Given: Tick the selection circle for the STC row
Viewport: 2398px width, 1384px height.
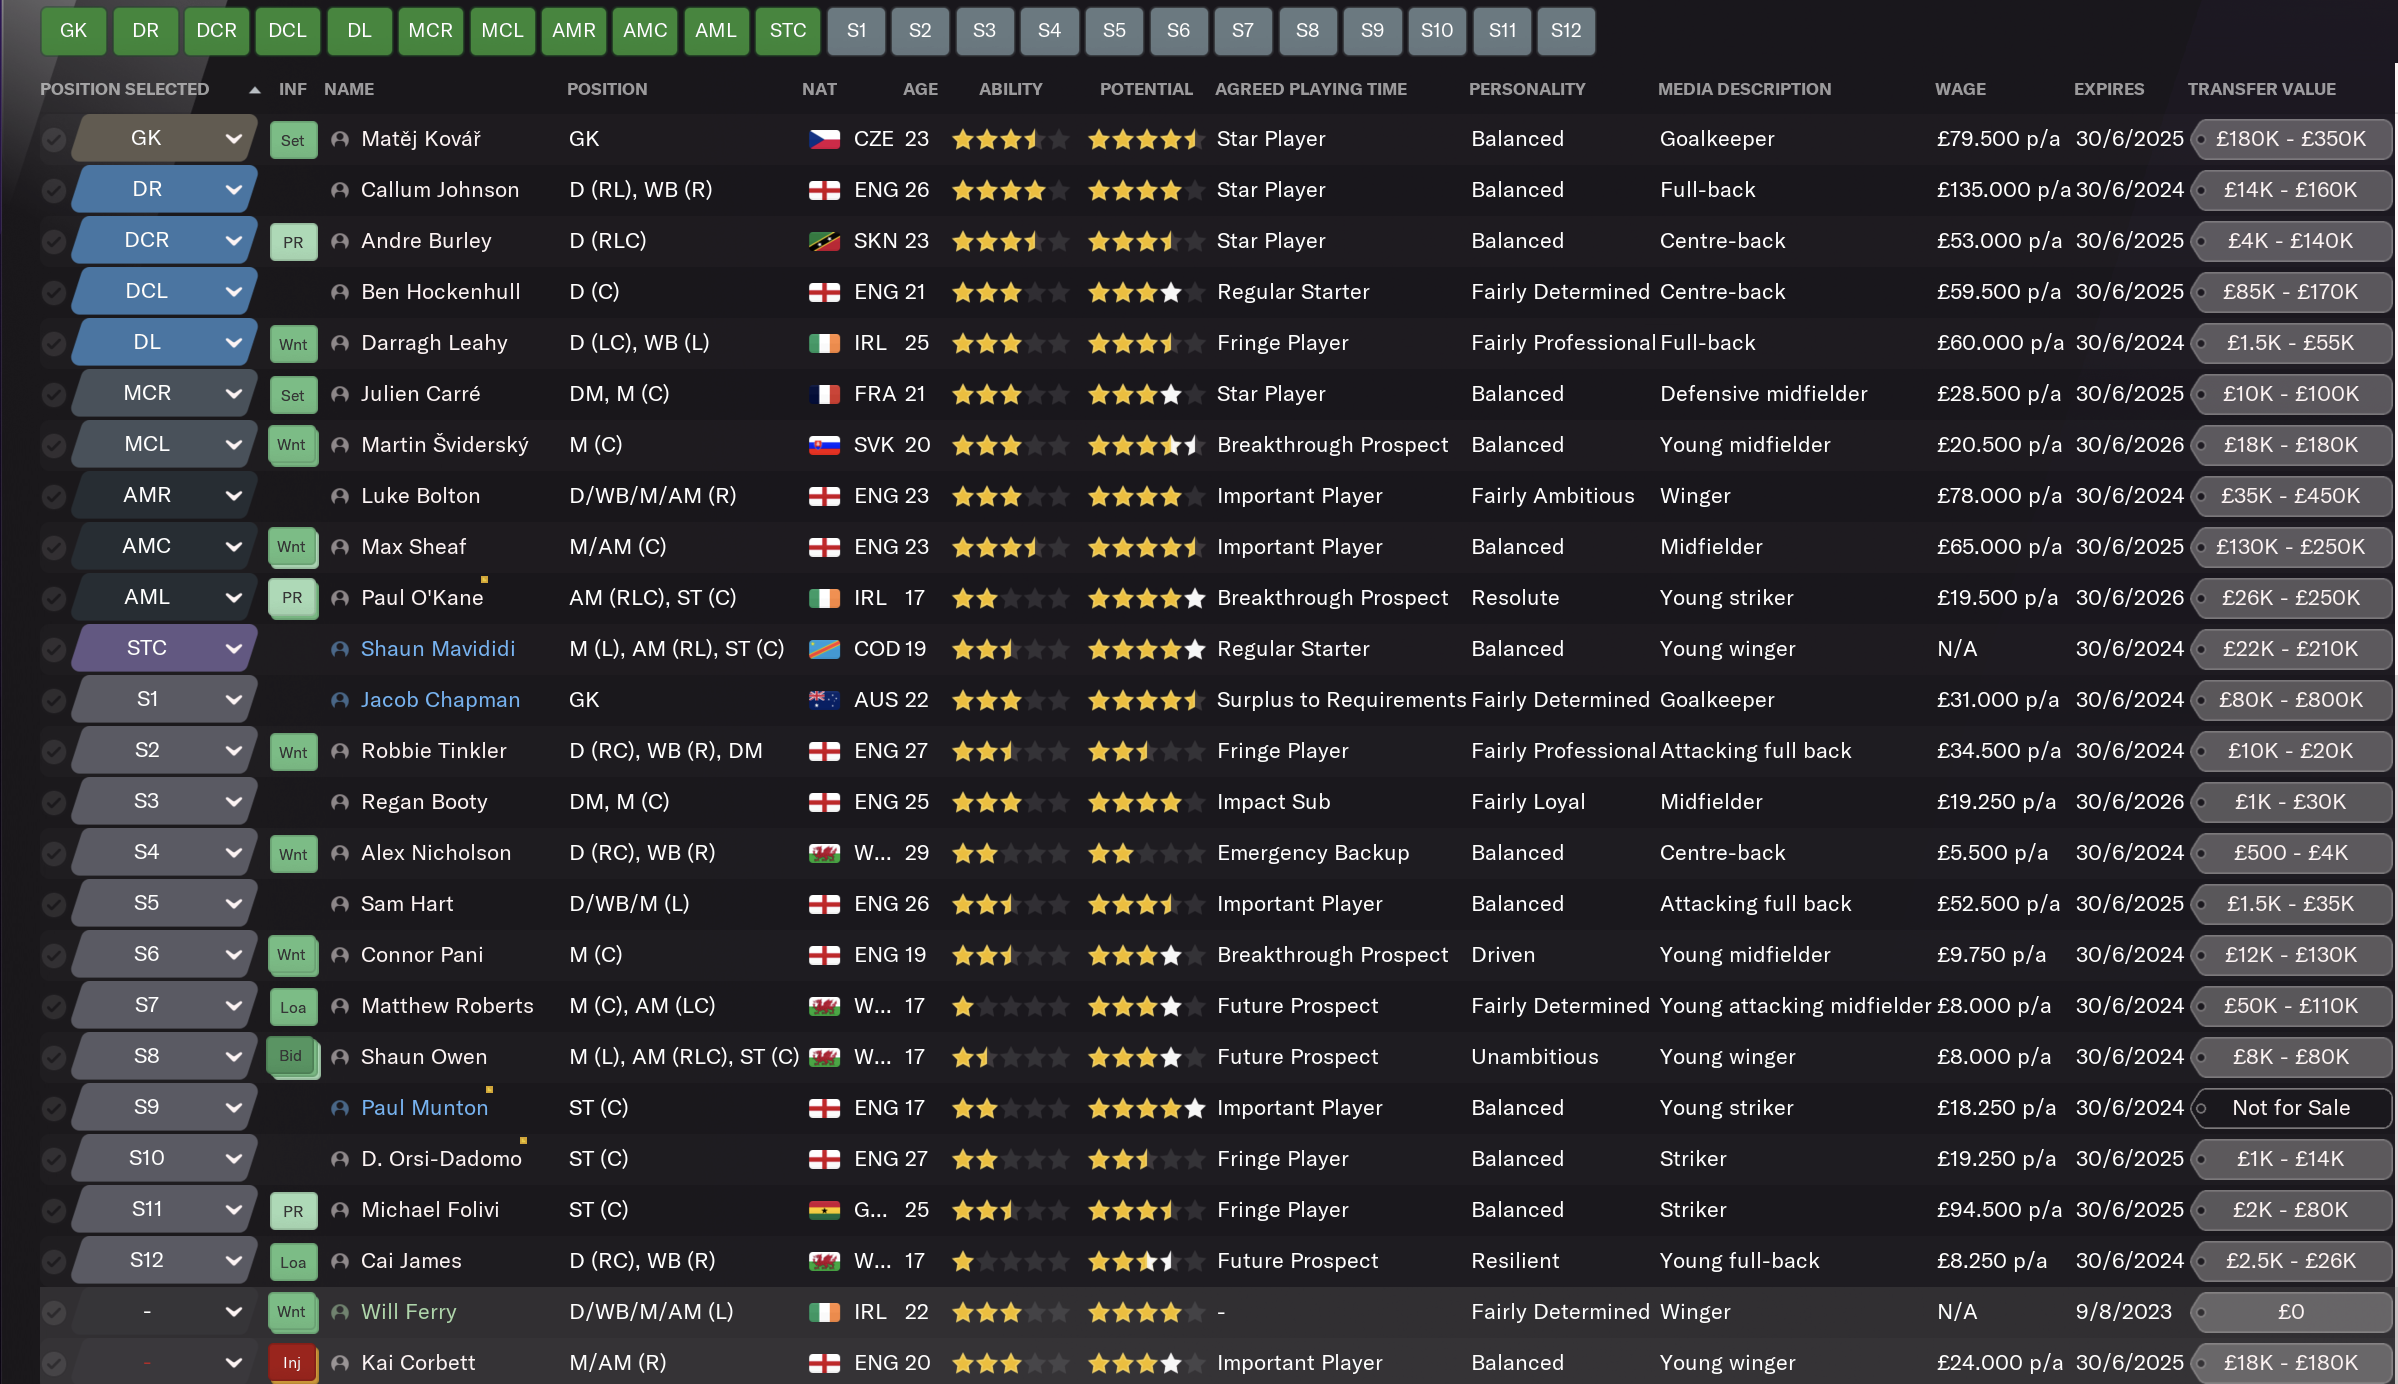Looking at the screenshot, I should coord(54,649).
